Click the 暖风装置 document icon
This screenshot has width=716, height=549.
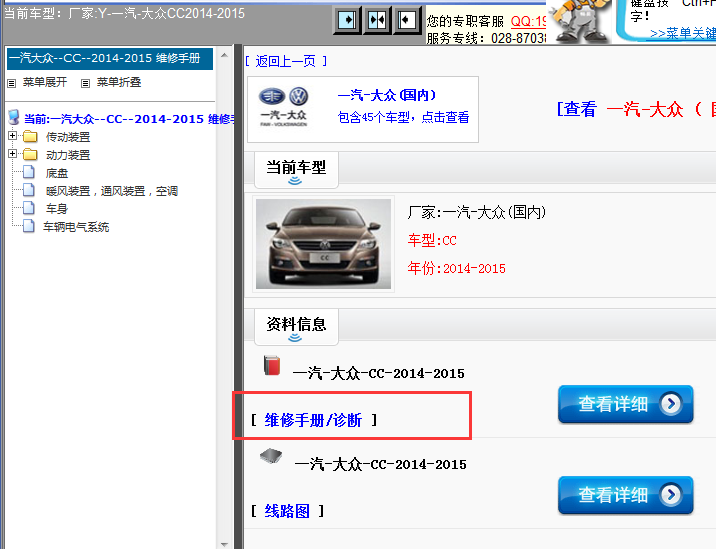[x=29, y=190]
